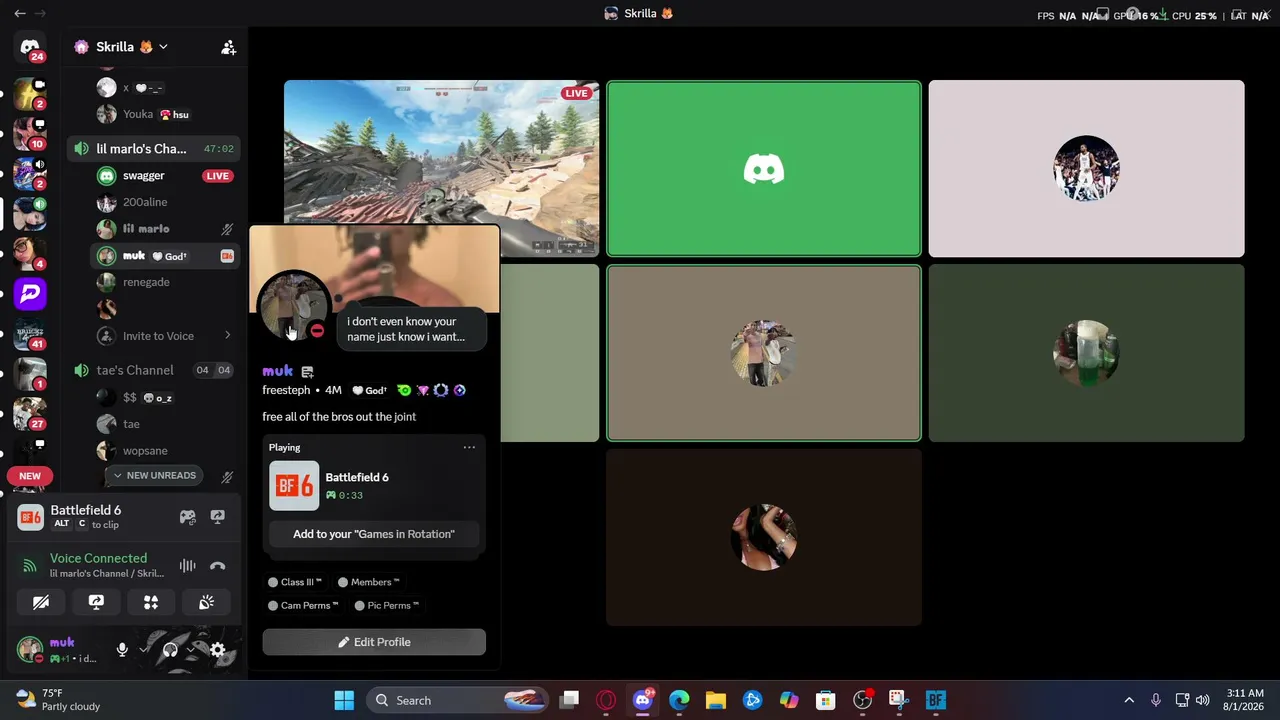Jump to new unreads in channel list
Viewport: 1280px width, 720px height.
tap(155, 475)
